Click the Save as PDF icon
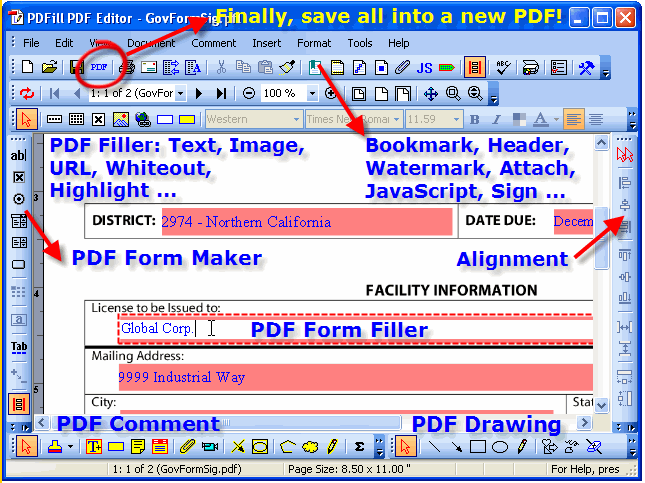645x483 pixels. [99, 67]
